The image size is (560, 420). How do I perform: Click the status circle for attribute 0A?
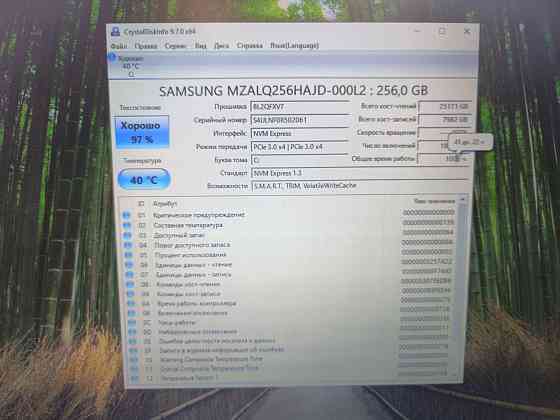131,304
